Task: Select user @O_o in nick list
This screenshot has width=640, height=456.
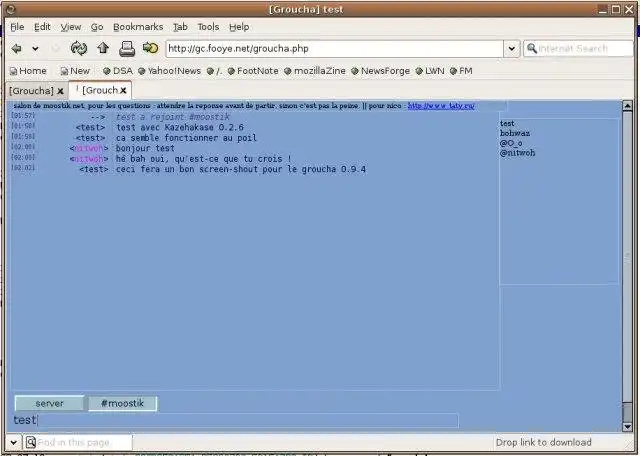Action: click(x=511, y=143)
